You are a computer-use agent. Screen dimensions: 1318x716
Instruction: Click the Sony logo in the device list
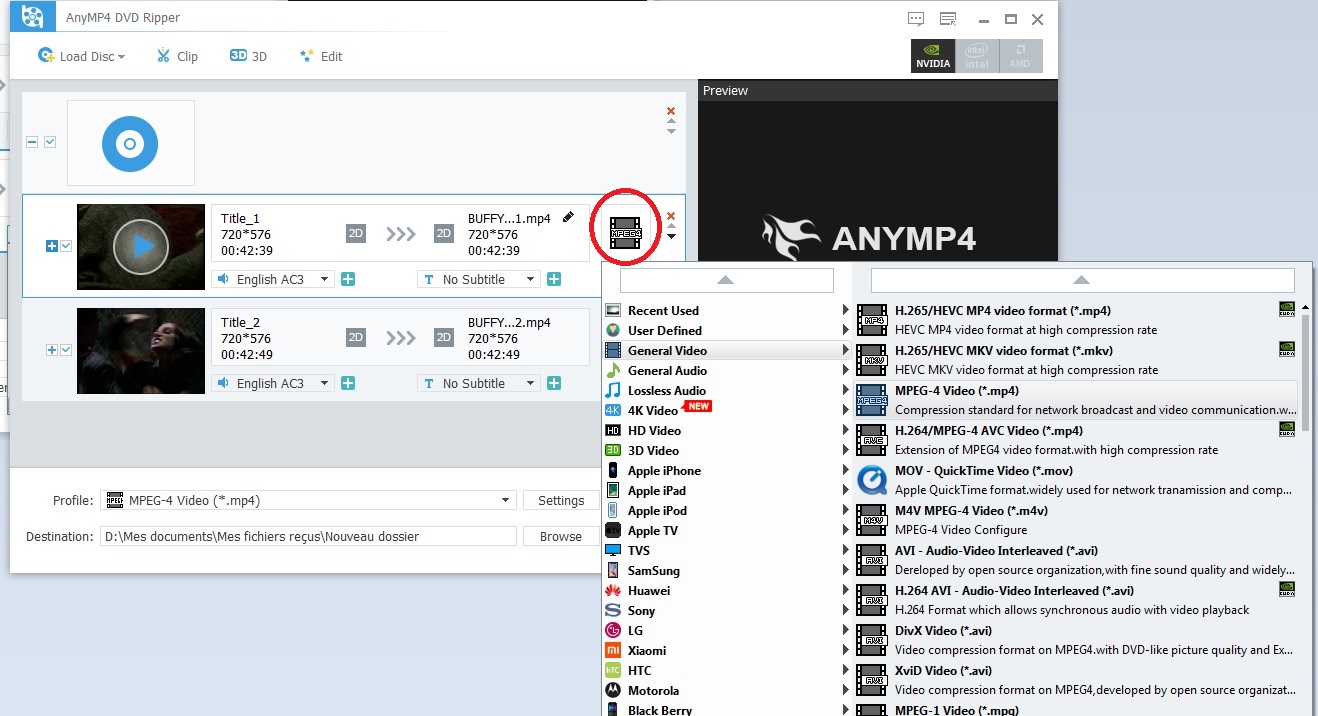click(613, 610)
